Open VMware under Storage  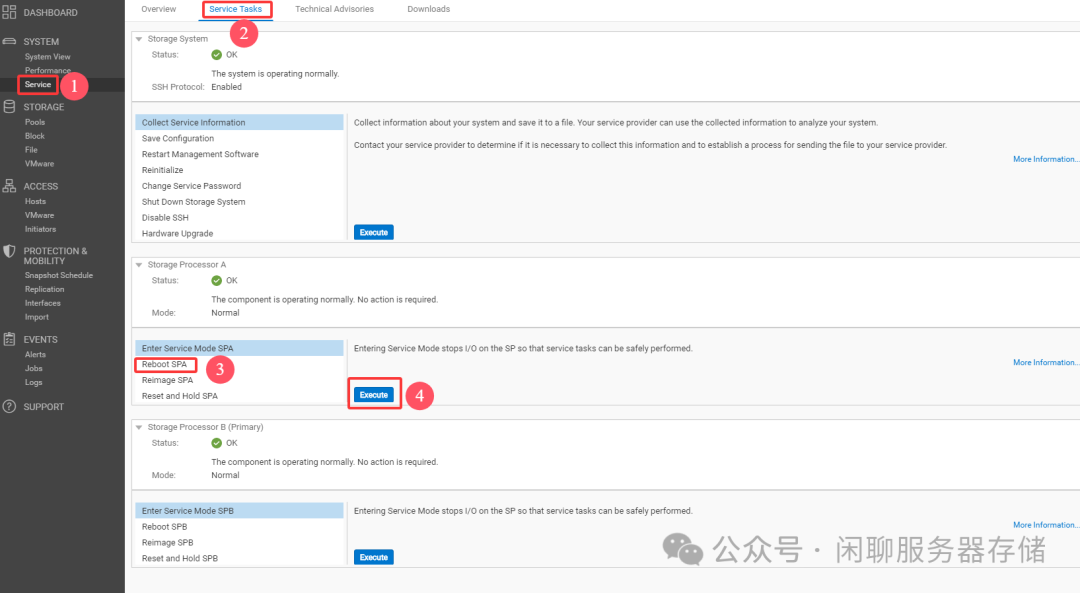click(39, 163)
